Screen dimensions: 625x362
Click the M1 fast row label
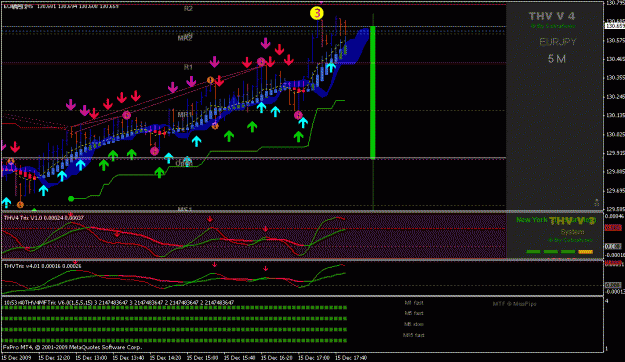coord(414,303)
